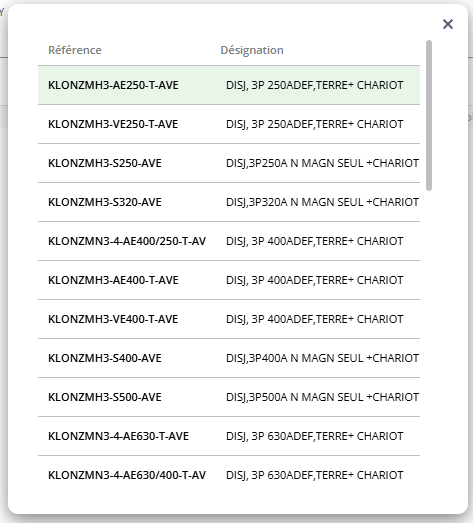Click the vertical scrollbar thumb

429,115
